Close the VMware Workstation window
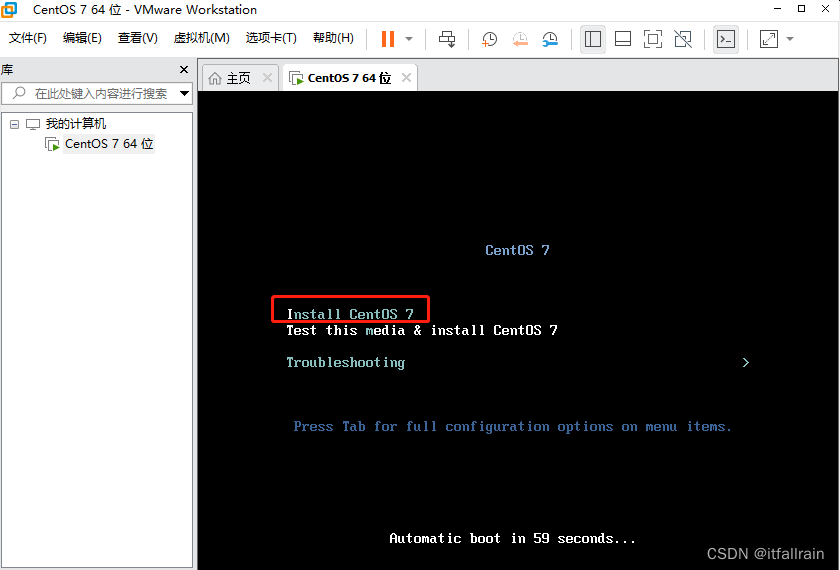Image resolution: width=840 pixels, height=570 pixels. [x=826, y=9]
